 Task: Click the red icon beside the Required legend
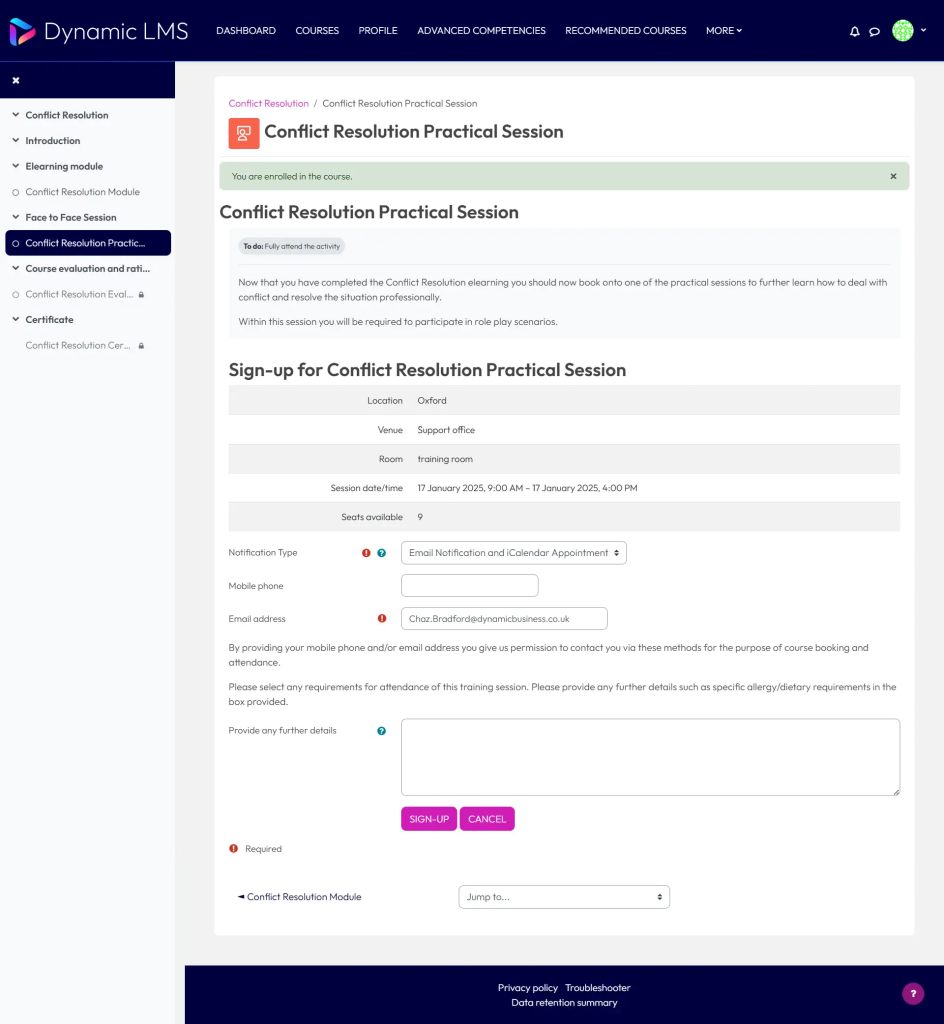coord(234,848)
